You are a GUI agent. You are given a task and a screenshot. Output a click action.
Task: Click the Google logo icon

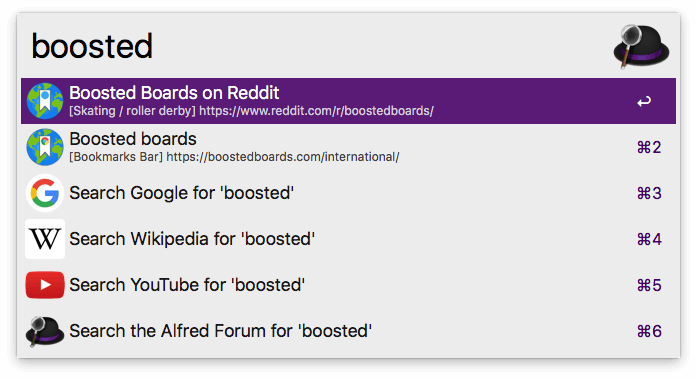[44, 193]
